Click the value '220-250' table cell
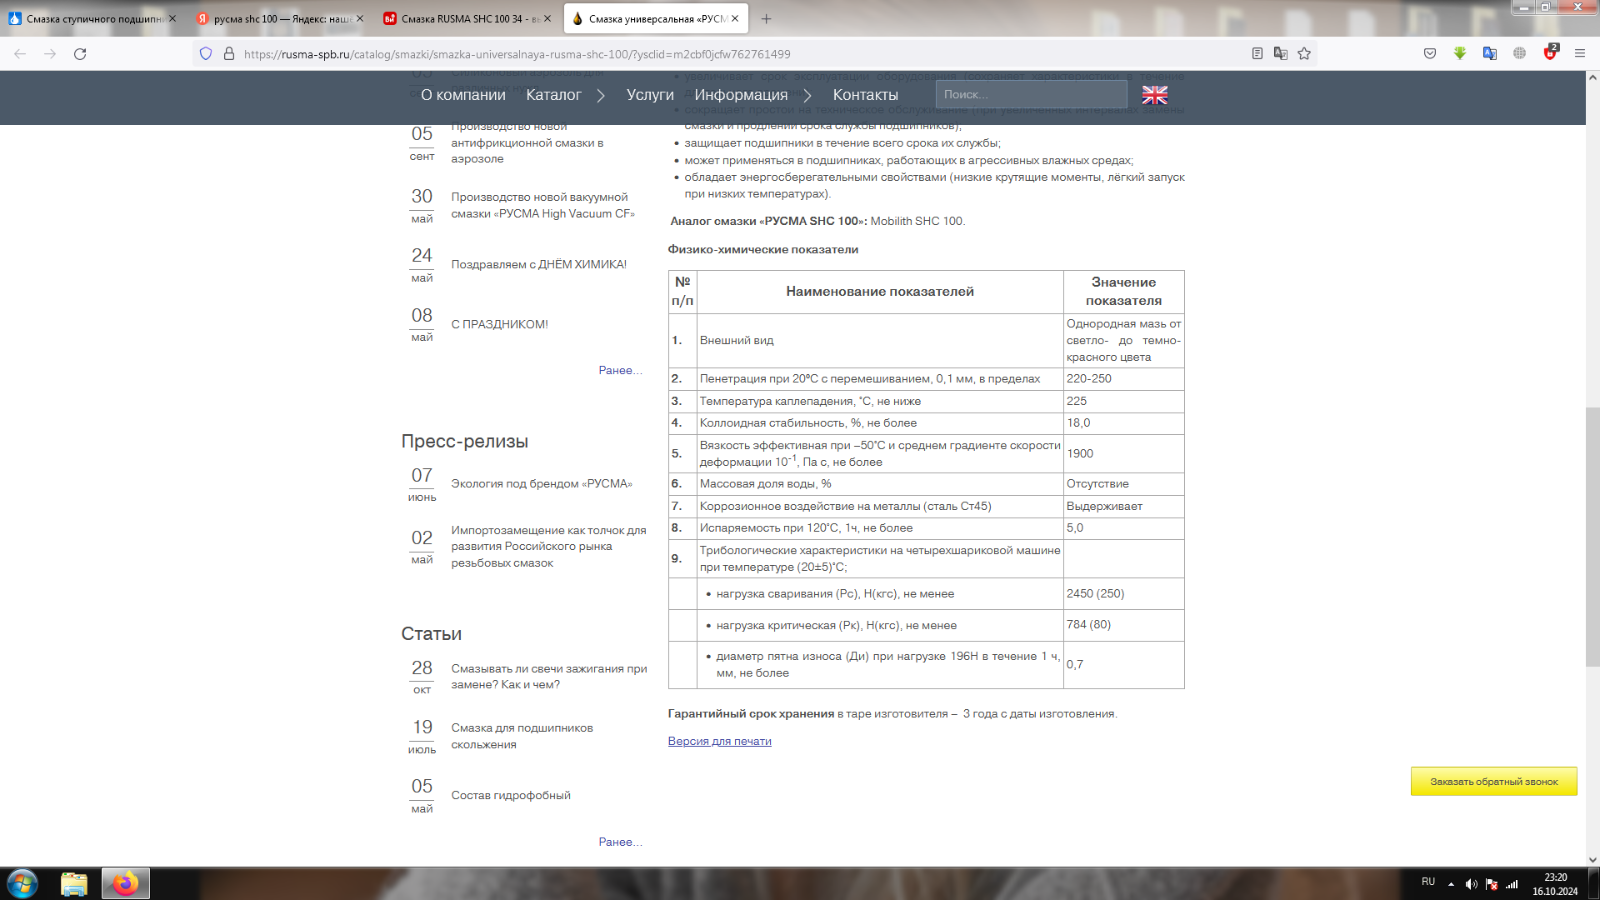 [1123, 379]
